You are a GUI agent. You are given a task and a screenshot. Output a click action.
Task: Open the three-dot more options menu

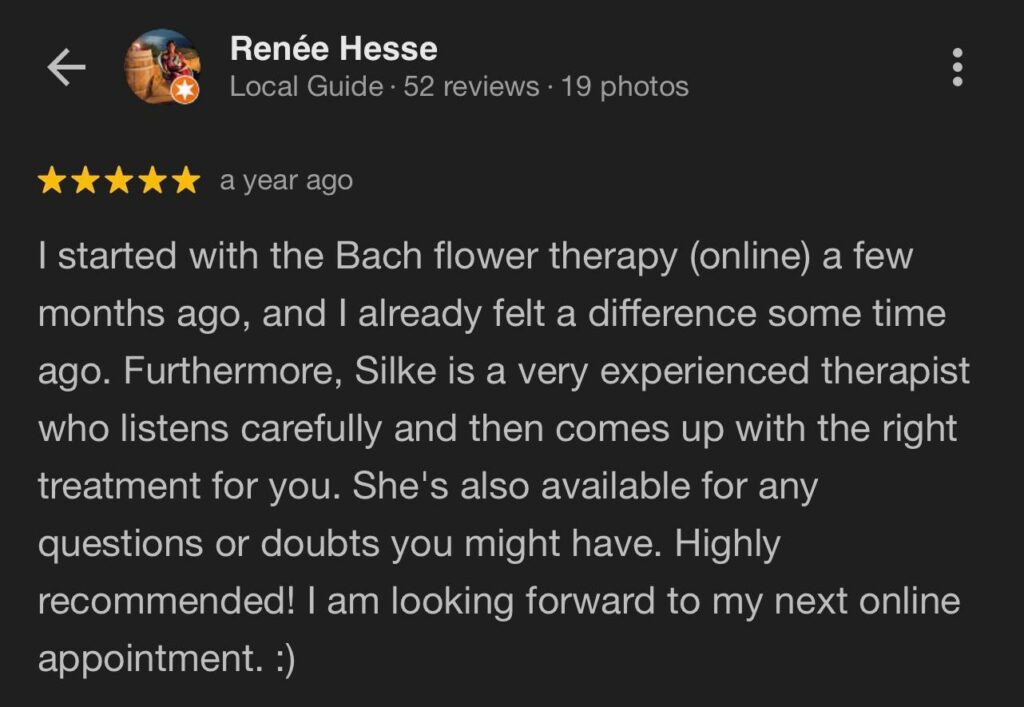tap(957, 67)
